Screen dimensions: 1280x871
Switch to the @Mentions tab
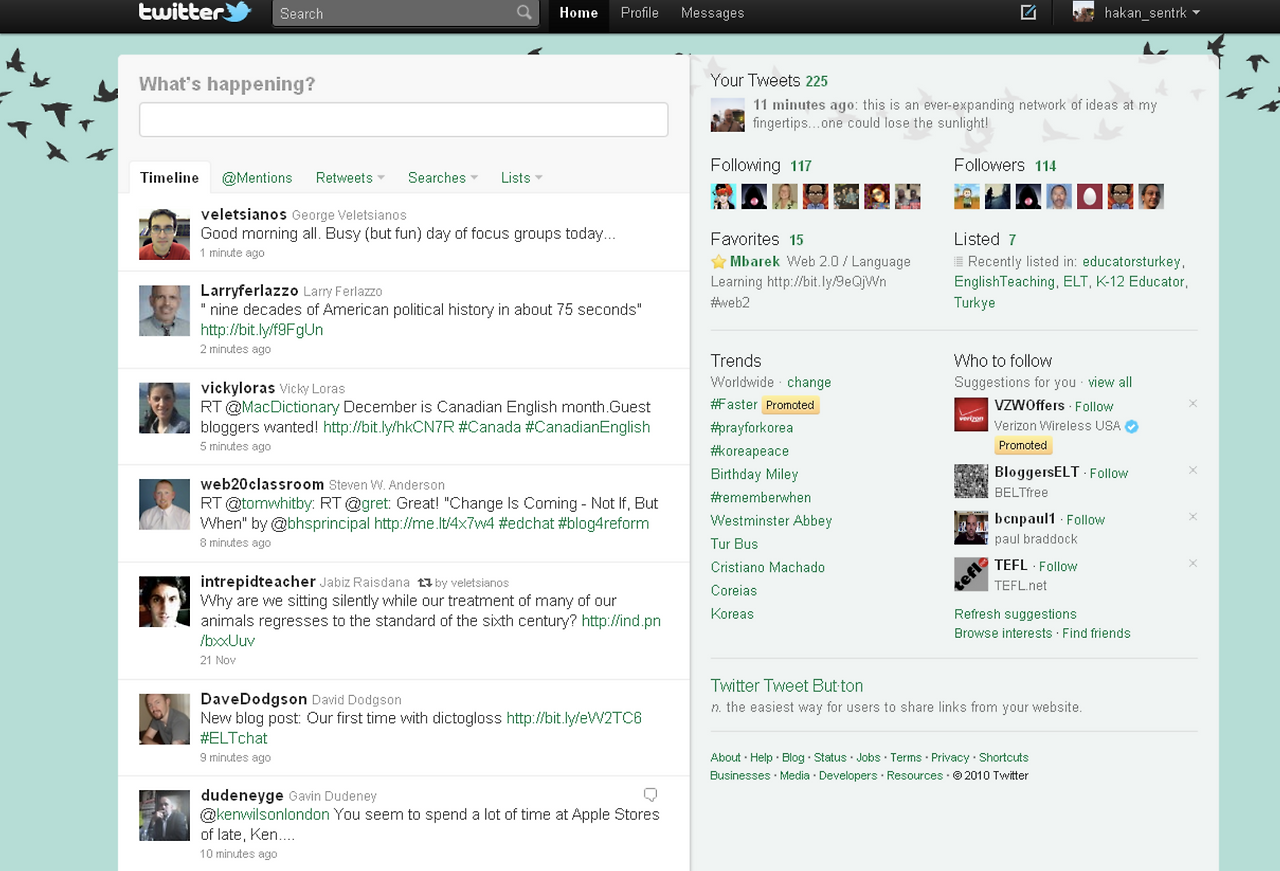click(x=257, y=178)
